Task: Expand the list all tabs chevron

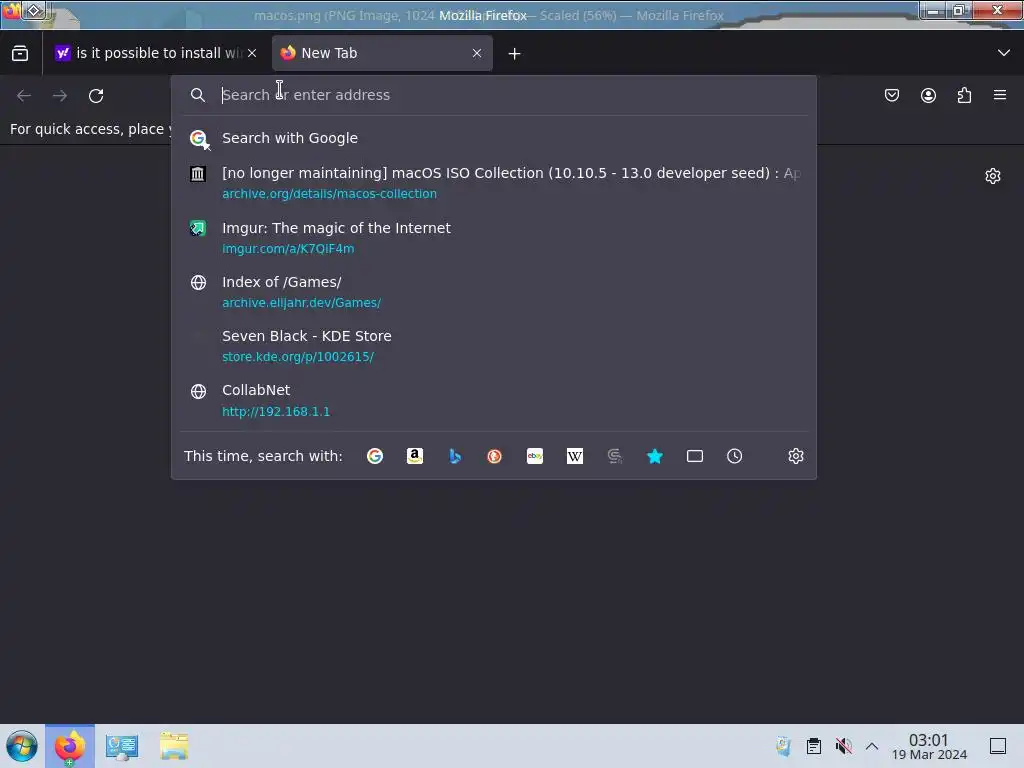Action: (1004, 53)
